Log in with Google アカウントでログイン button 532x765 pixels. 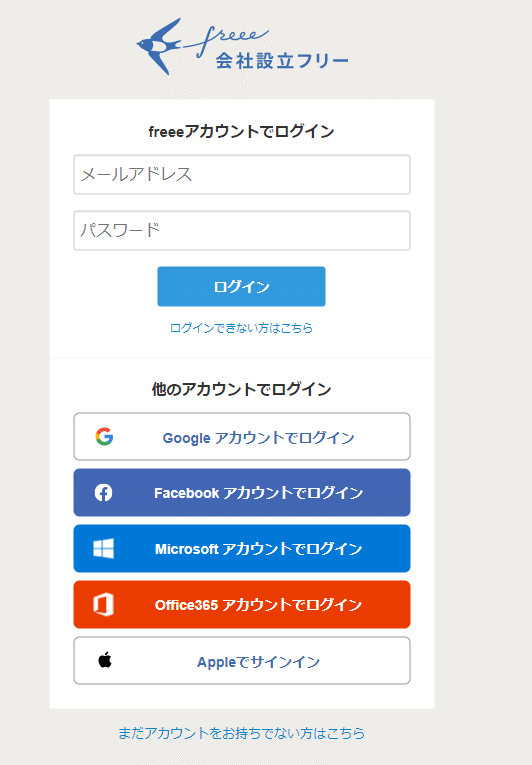click(x=242, y=437)
